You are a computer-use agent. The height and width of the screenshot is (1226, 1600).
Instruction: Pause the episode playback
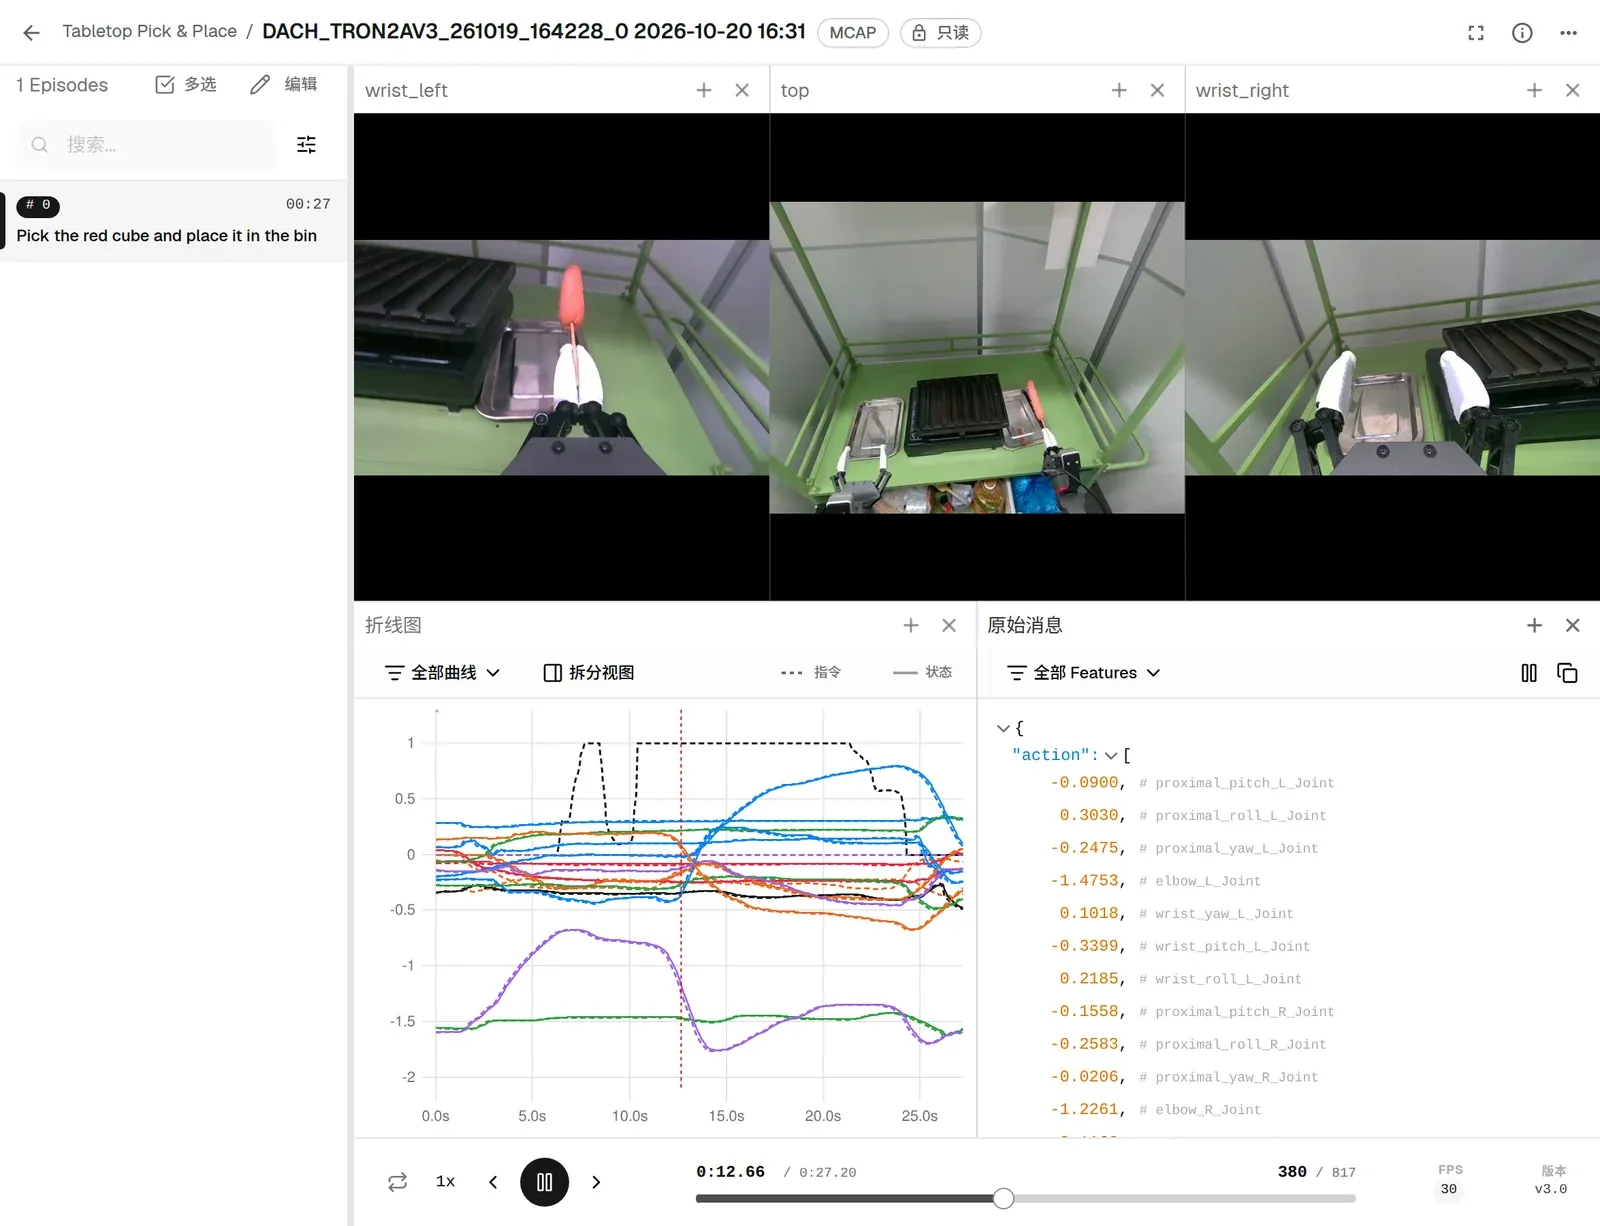[x=544, y=1182]
